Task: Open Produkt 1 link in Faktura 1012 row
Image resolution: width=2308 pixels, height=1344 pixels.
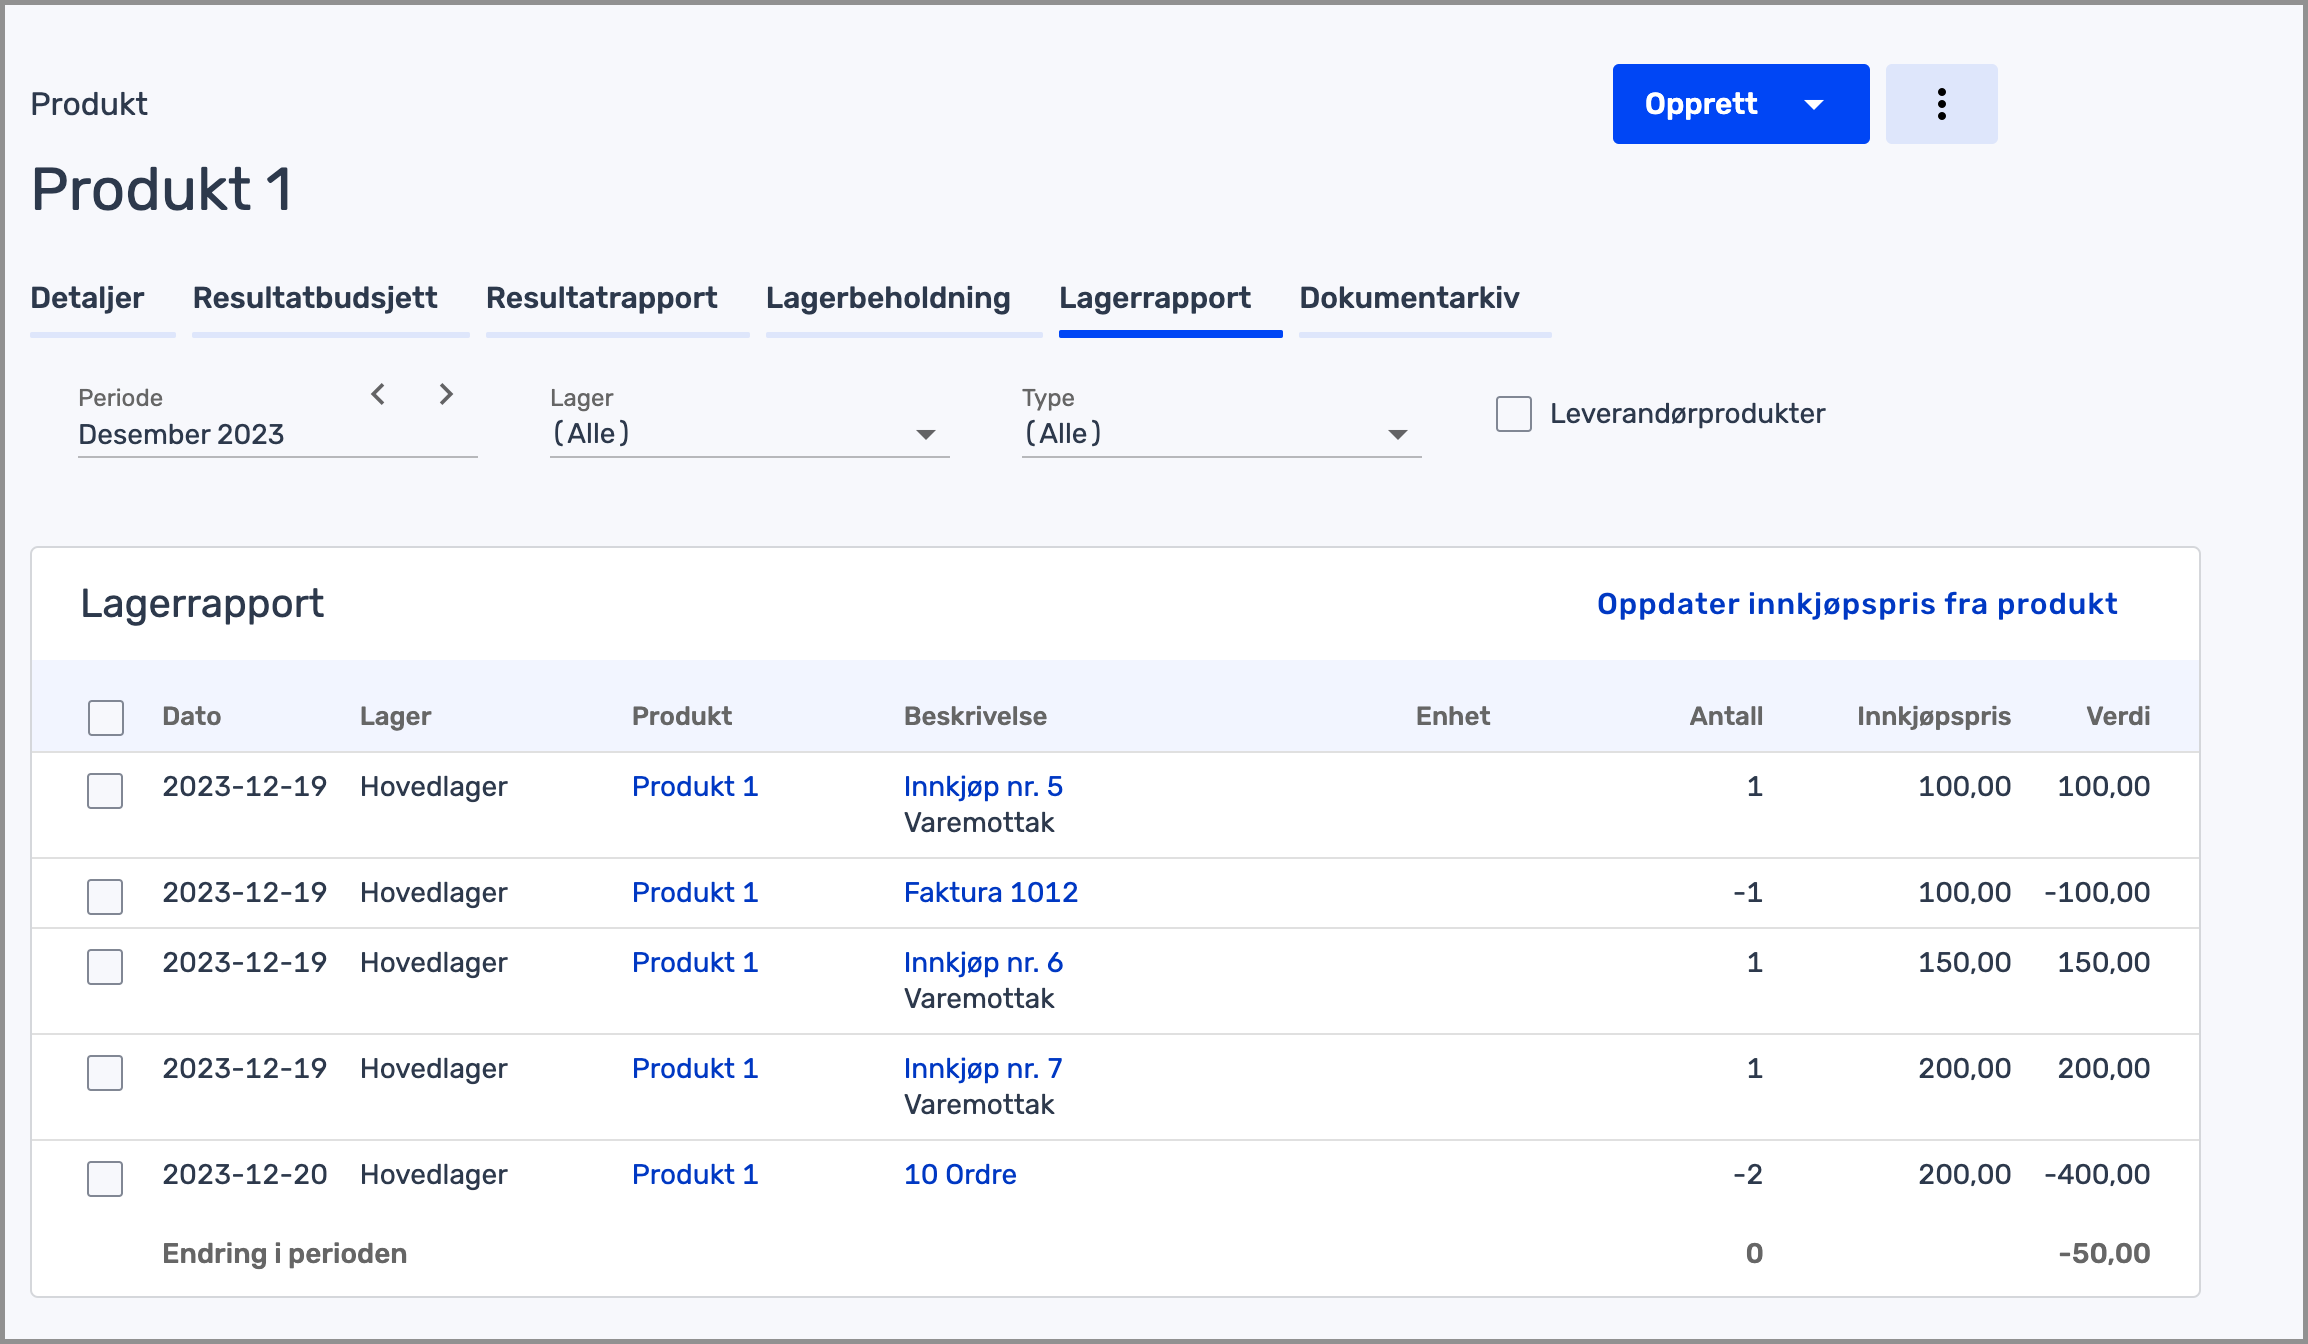Action: pyautogui.click(x=695, y=893)
